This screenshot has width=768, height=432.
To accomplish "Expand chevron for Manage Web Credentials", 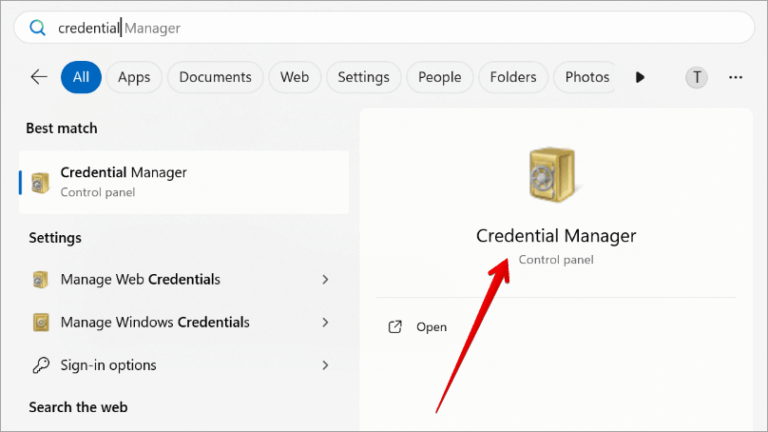I will (x=325, y=279).
